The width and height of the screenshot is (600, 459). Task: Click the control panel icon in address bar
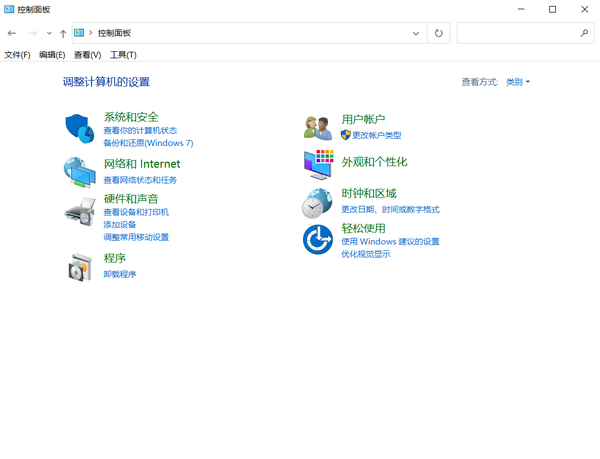tap(79, 33)
